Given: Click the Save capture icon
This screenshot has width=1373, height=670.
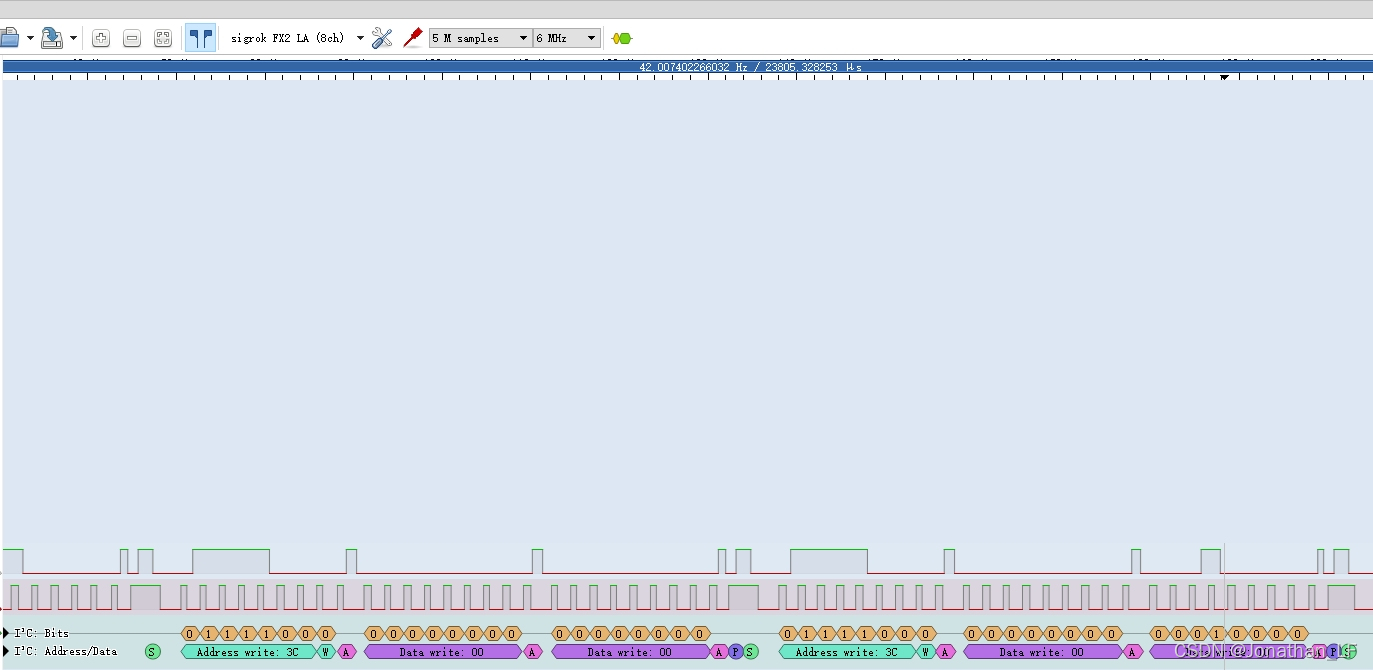Looking at the screenshot, I should click(x=52, y=38).
